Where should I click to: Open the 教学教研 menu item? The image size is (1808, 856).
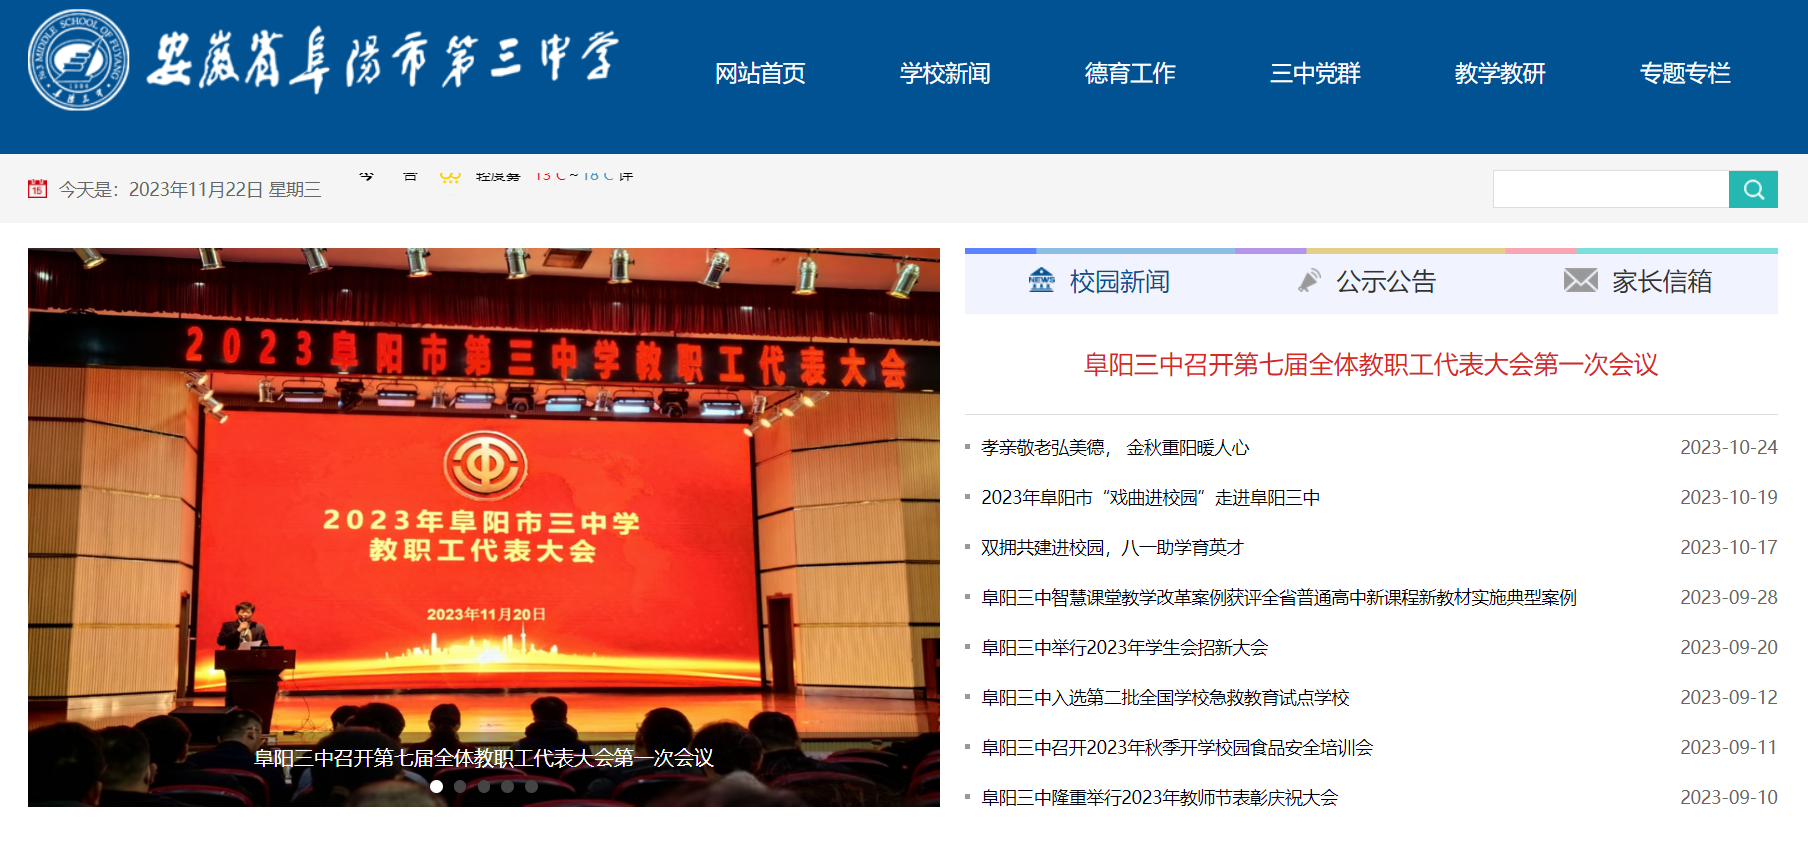pos(1500,73)
